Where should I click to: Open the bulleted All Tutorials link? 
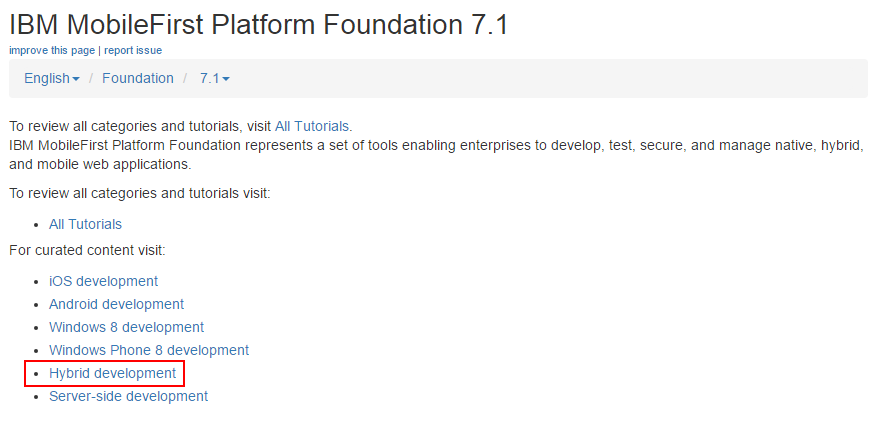click(85, 224)
